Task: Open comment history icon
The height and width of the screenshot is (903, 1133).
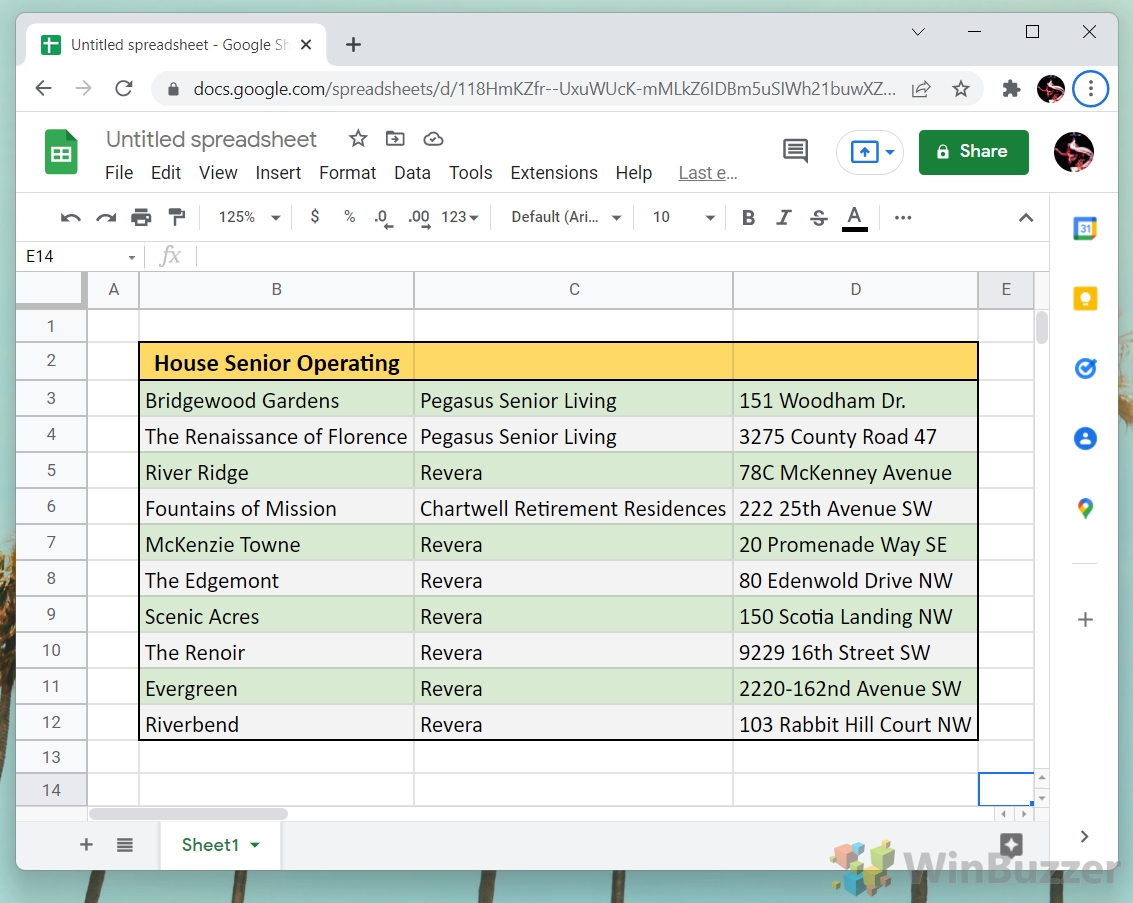Action: pos(795,151)
